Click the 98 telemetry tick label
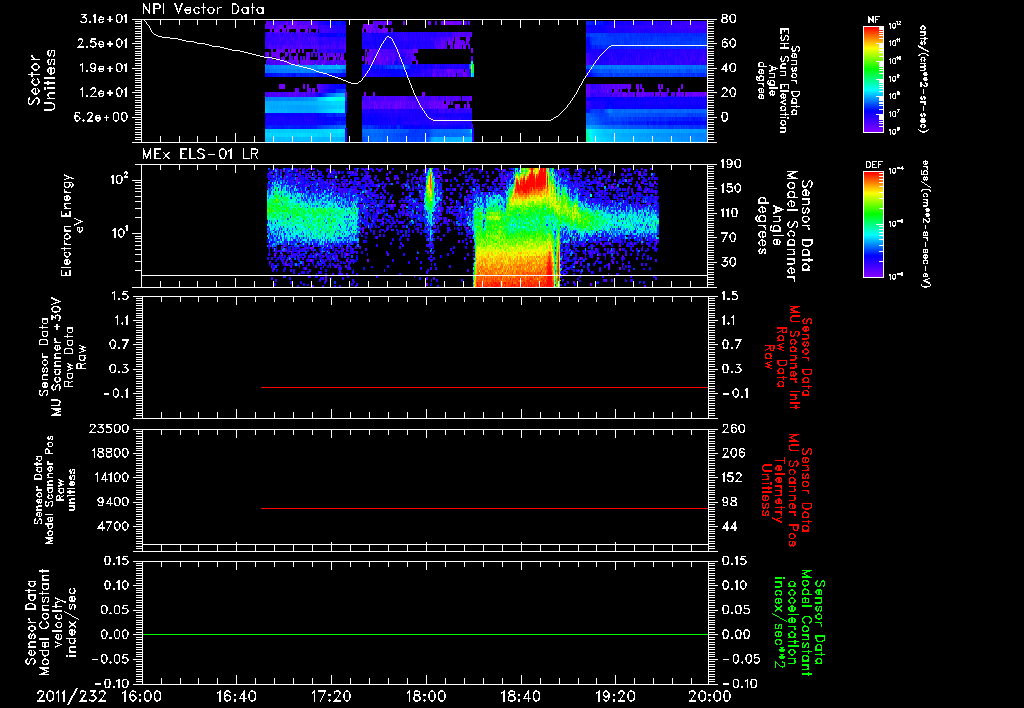 pos(729,502)
